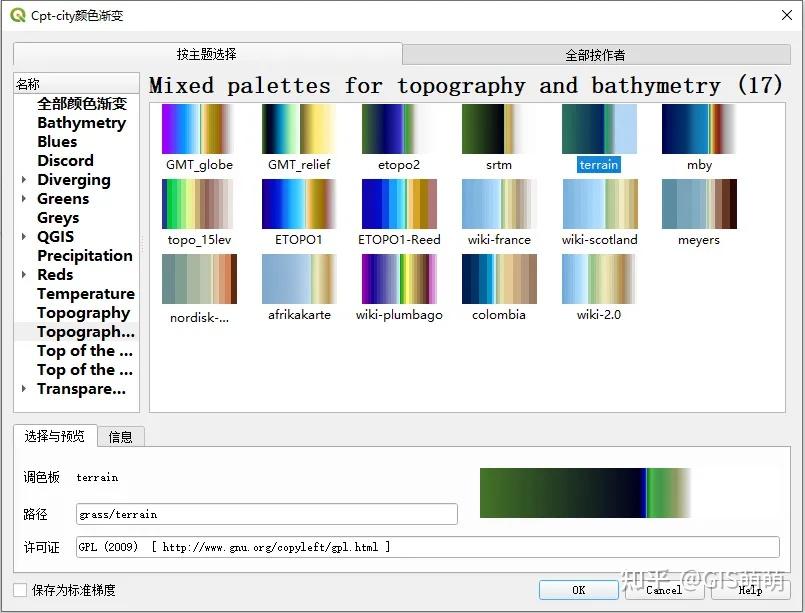Confirm with the OK button
805x613 pixels.
tap(579, 590)
